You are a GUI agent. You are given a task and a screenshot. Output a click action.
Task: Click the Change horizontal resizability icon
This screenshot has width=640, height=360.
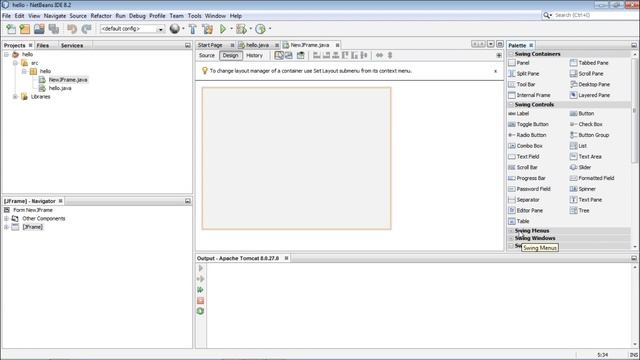click(x=379, y=55)
